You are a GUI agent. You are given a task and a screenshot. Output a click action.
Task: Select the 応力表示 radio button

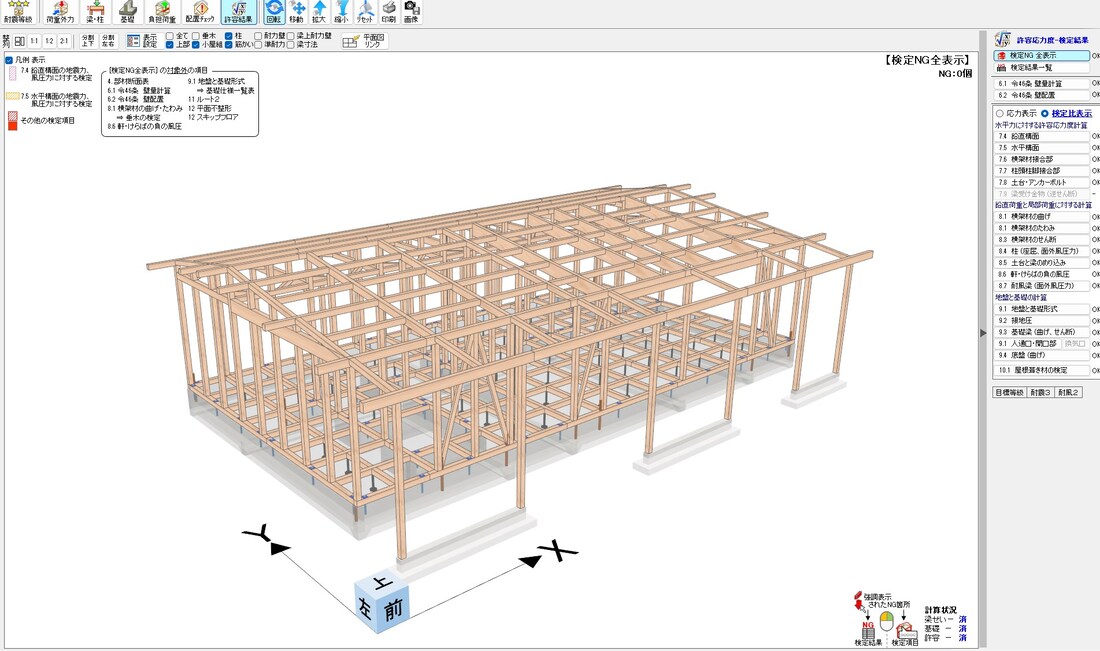point(1000,113)
